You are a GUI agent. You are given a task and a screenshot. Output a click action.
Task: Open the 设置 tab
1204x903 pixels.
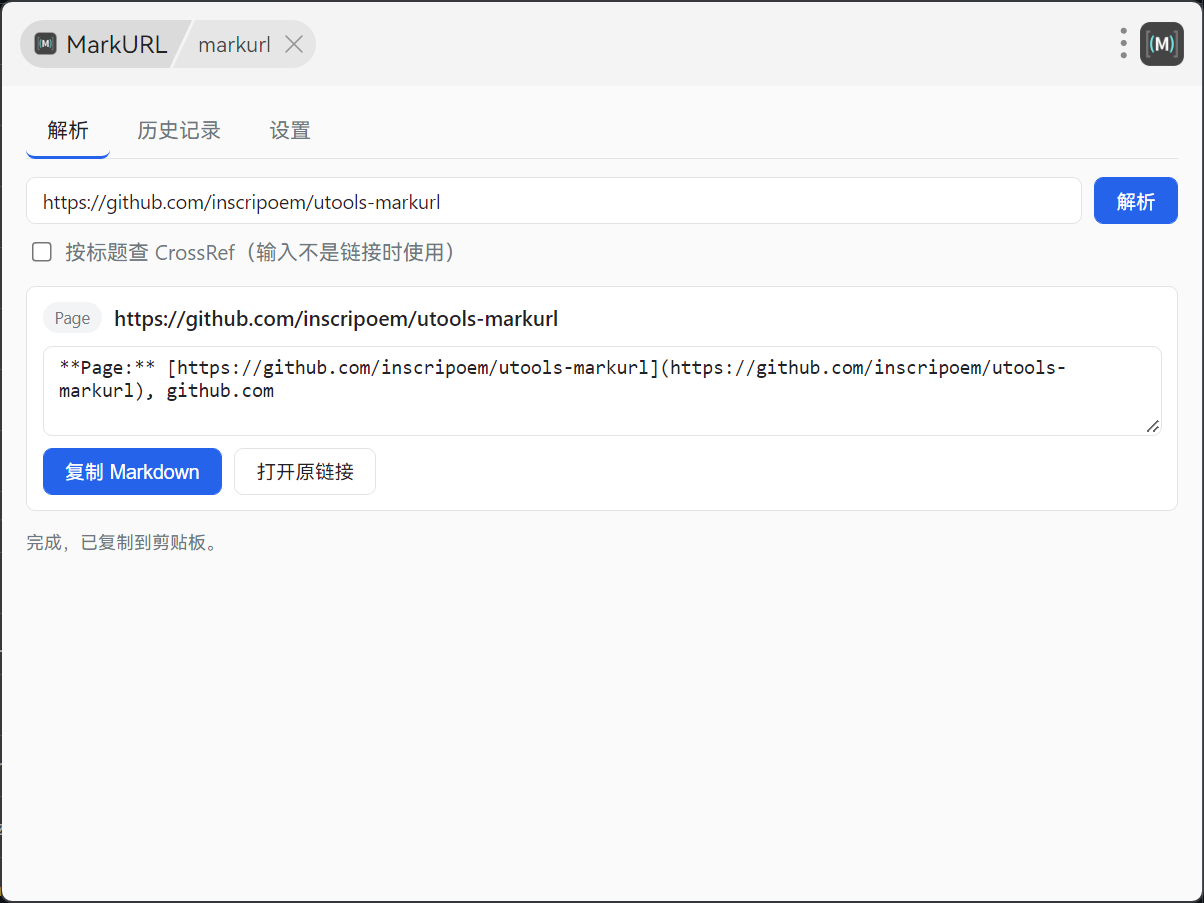[290, 131]
